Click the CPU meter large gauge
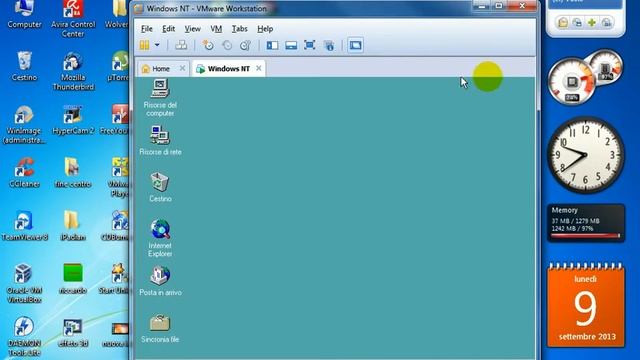This screenshot has height=360, width=640. (x=571, y=82)
